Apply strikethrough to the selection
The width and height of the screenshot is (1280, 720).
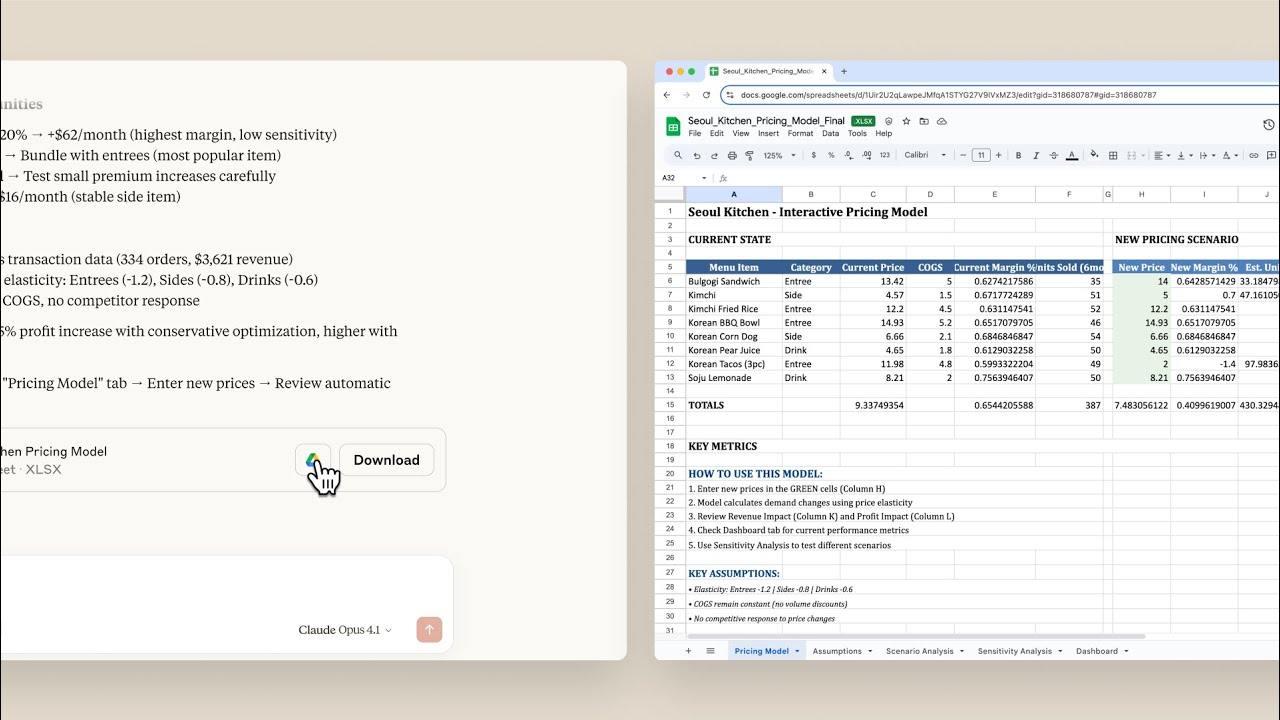coord(1053,155)
